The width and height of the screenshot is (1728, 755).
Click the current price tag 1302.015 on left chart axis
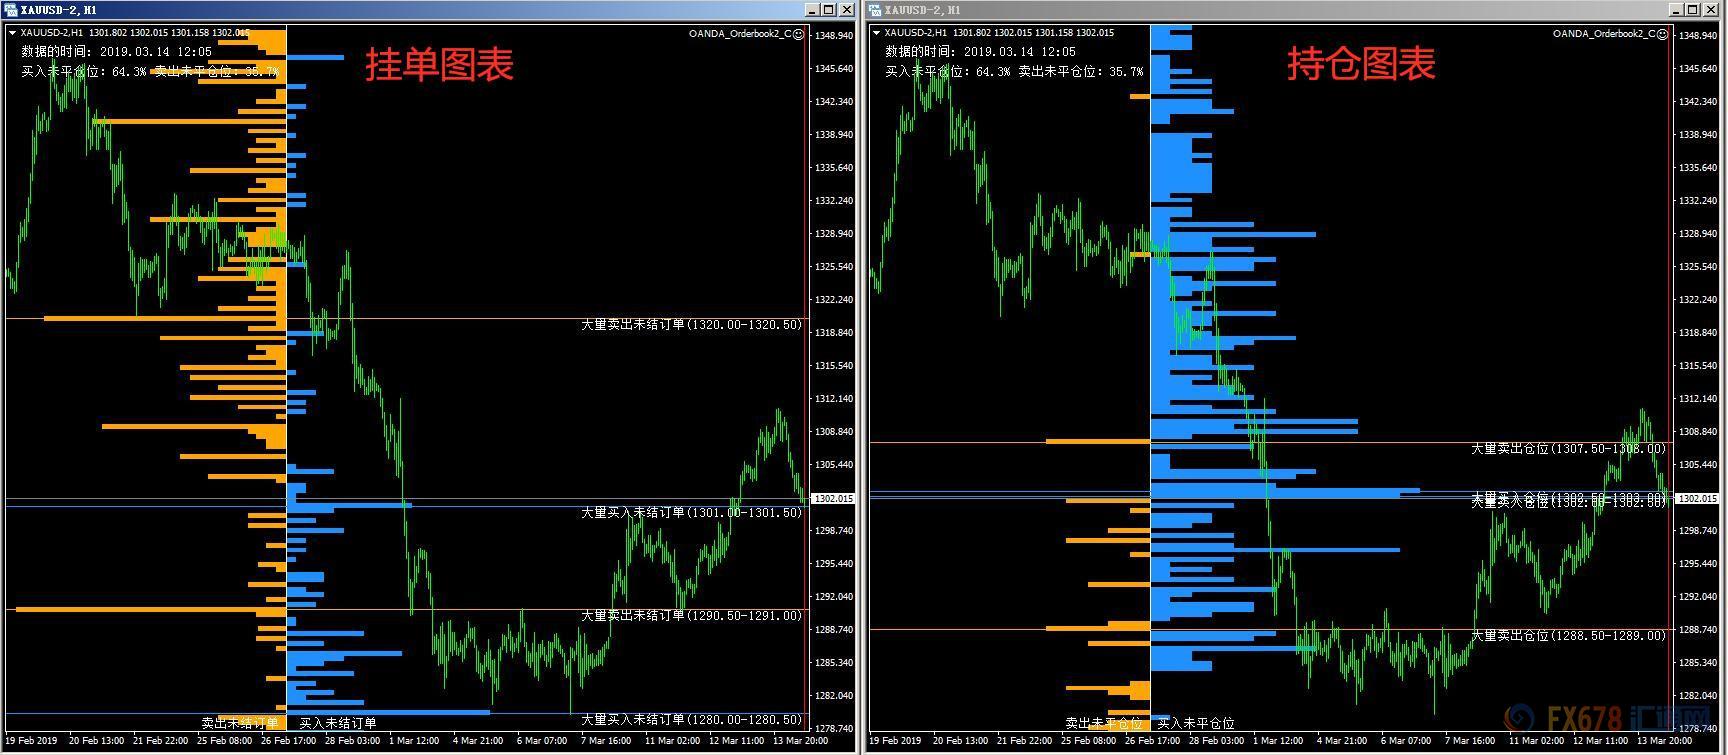click(834, 498)
